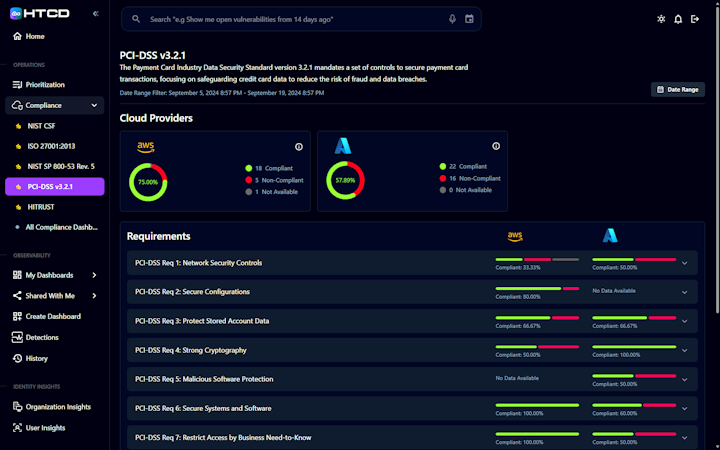
Task: Click AWS compliance bar for Req 1
Action: [x=537, y=259]
